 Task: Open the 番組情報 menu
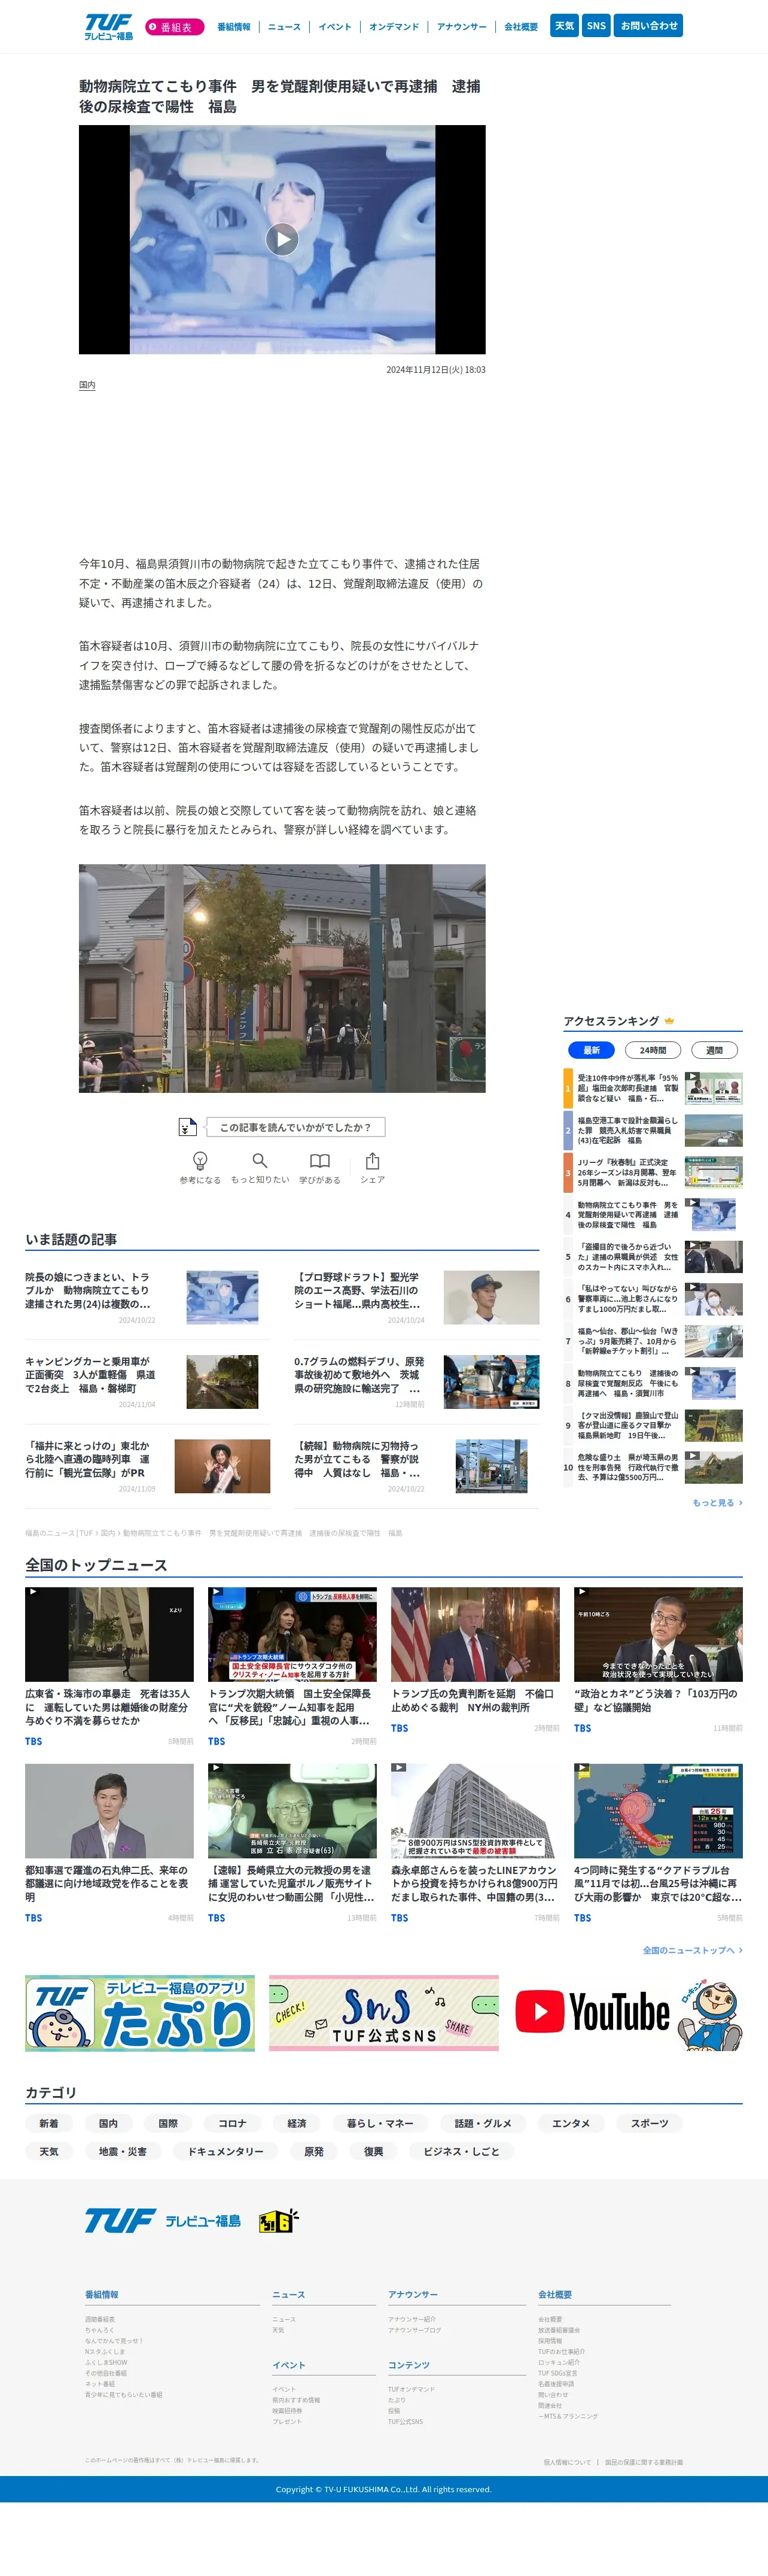pos(234,27)
